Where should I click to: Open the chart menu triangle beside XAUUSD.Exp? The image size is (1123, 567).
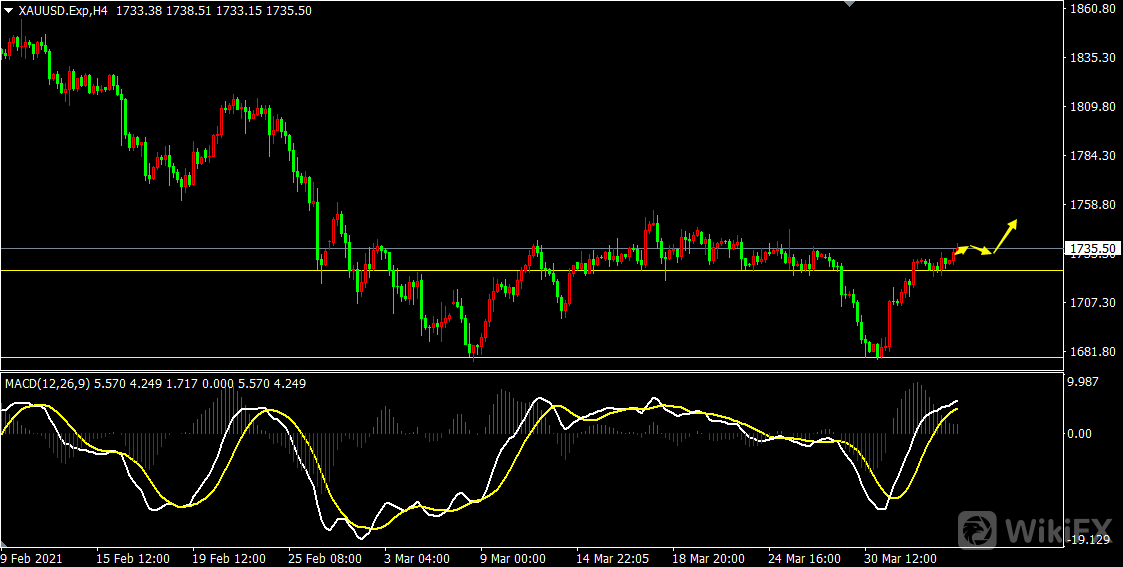(x=8, y=9)
